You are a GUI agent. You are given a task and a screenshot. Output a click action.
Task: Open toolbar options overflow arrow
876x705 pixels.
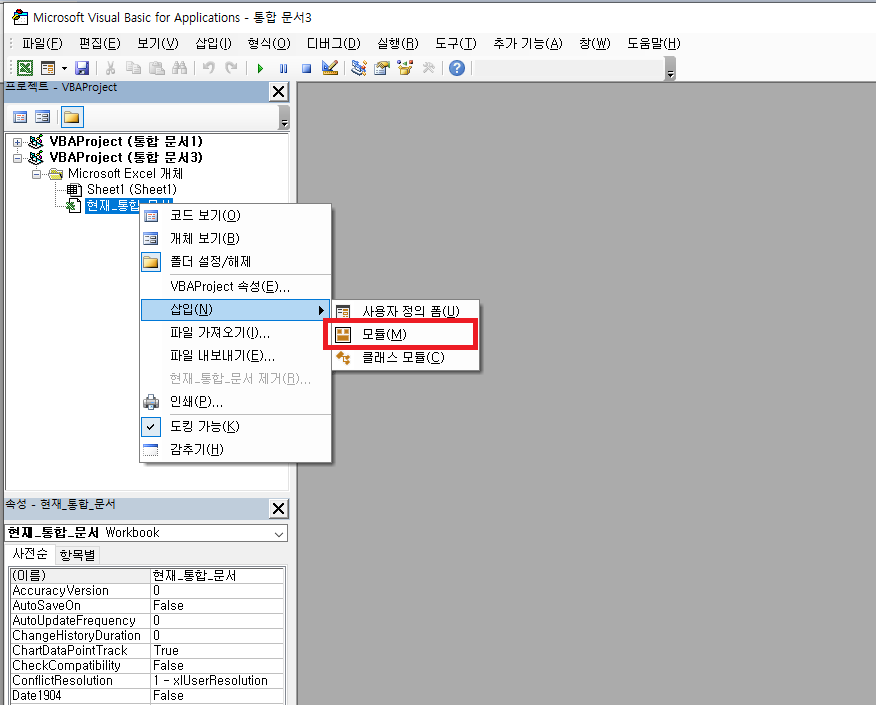[x=670, y=69]
